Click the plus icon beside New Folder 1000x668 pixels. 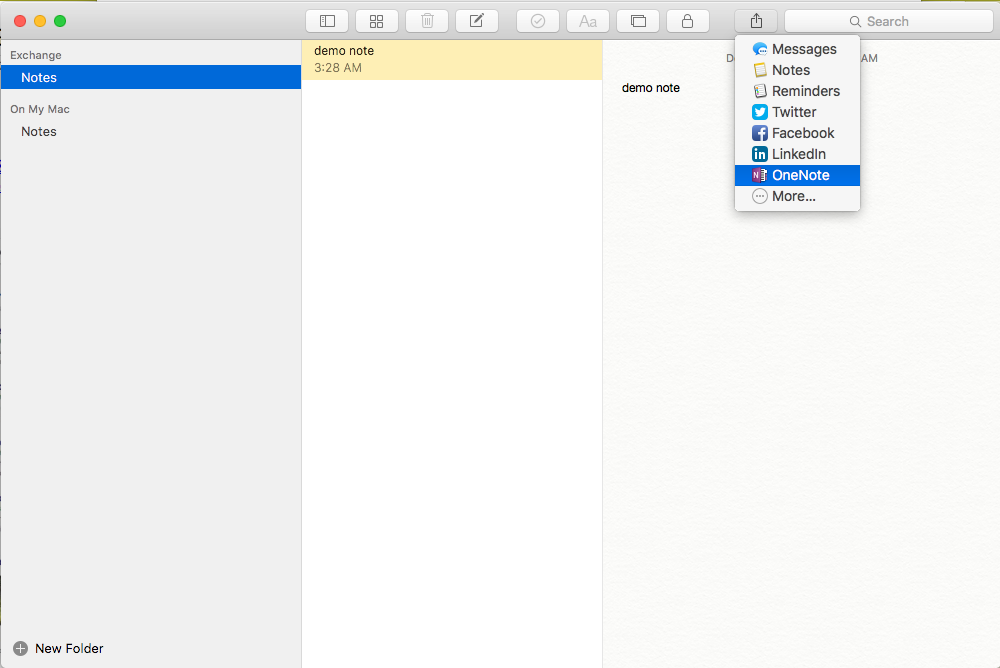click(x=20, y=648)
